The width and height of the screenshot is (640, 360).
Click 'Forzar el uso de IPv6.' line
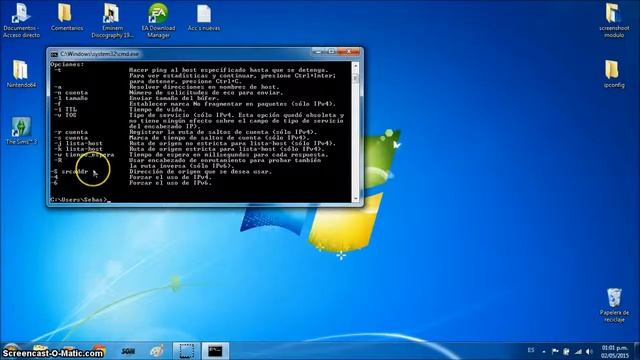tap(171, 183)
